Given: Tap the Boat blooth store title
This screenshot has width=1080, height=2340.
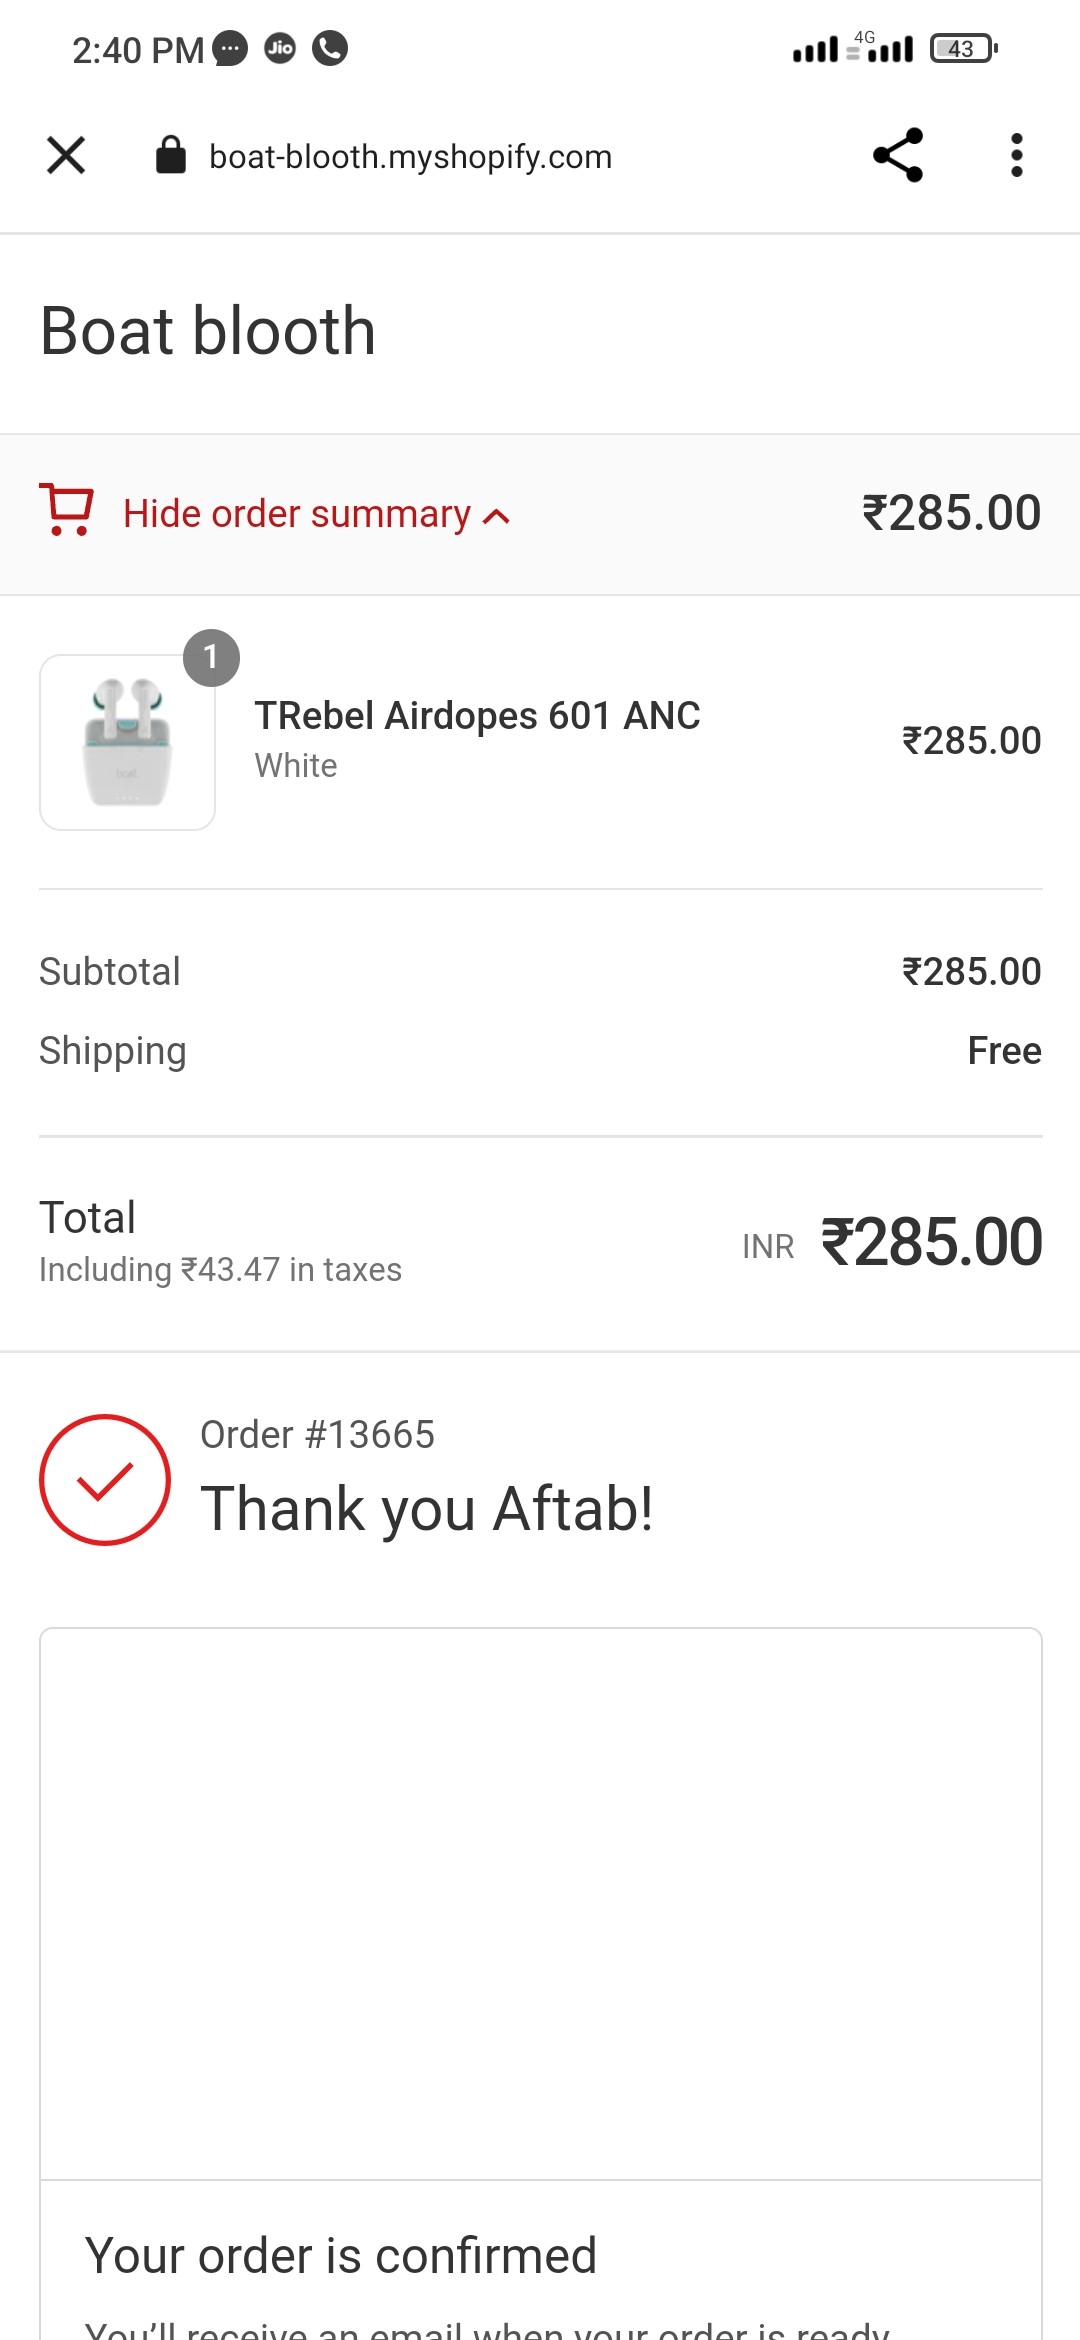Looking at the screenshot, I should point(208,331).
